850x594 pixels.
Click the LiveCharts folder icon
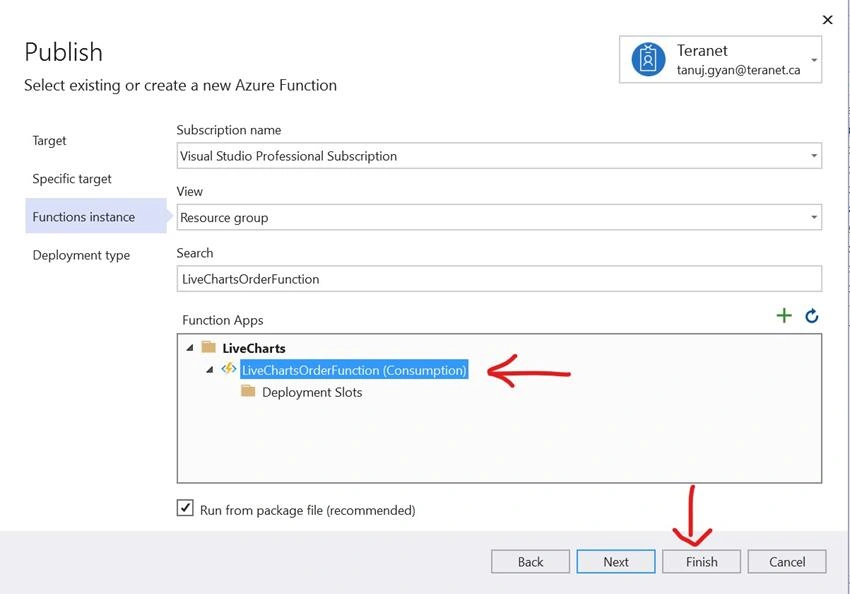tap(209, 347)
